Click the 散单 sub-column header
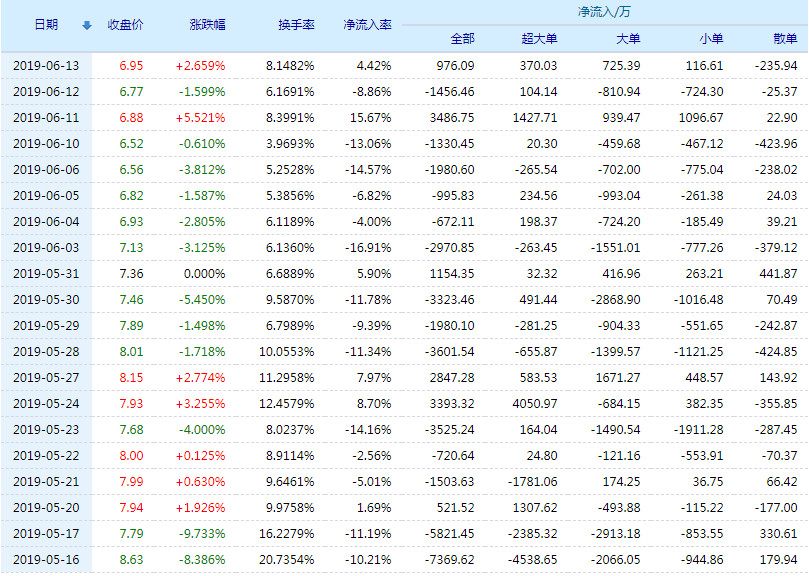809x576 pixels. tap(785, 39)
